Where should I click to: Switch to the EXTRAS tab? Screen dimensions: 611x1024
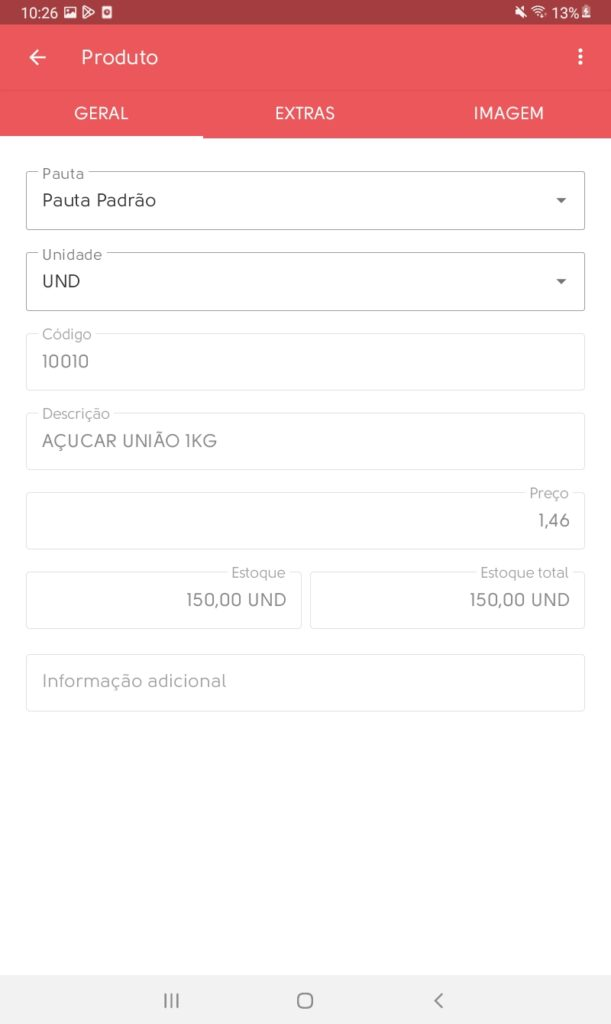point(305,113)
